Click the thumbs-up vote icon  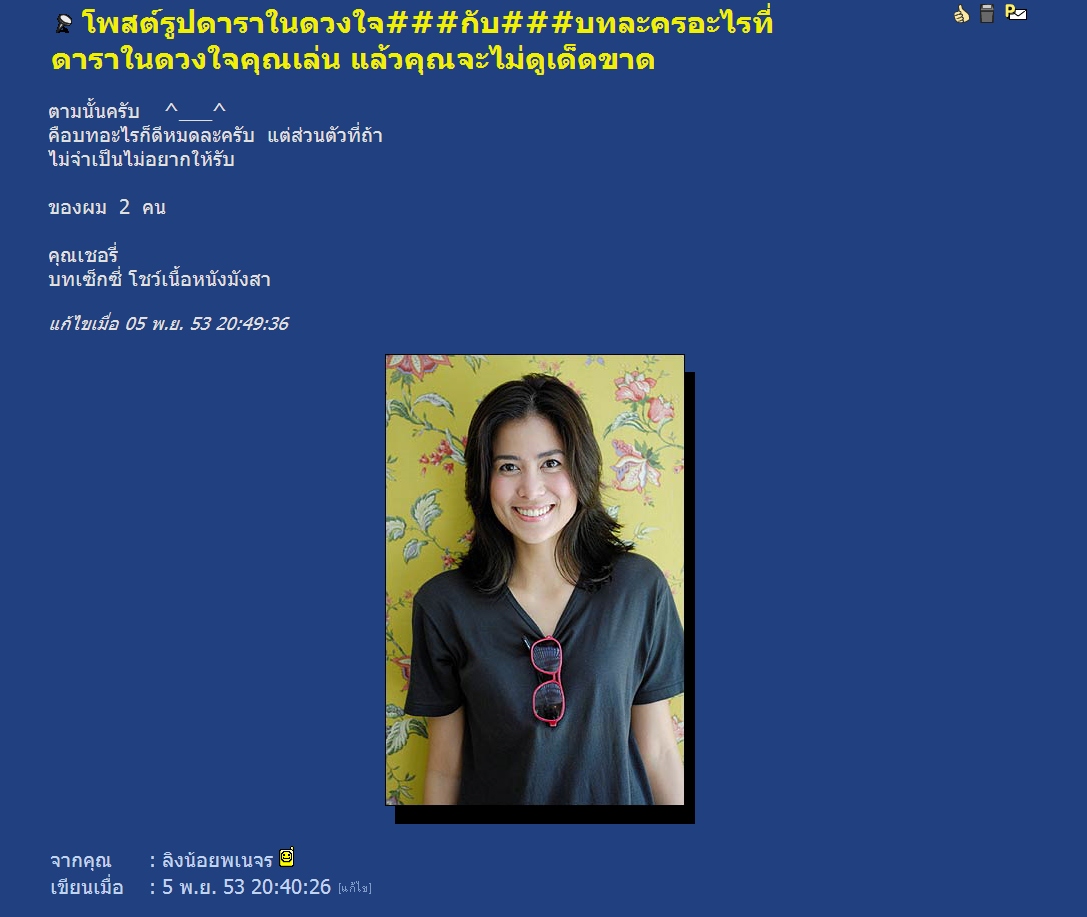[x=961, y=13]
